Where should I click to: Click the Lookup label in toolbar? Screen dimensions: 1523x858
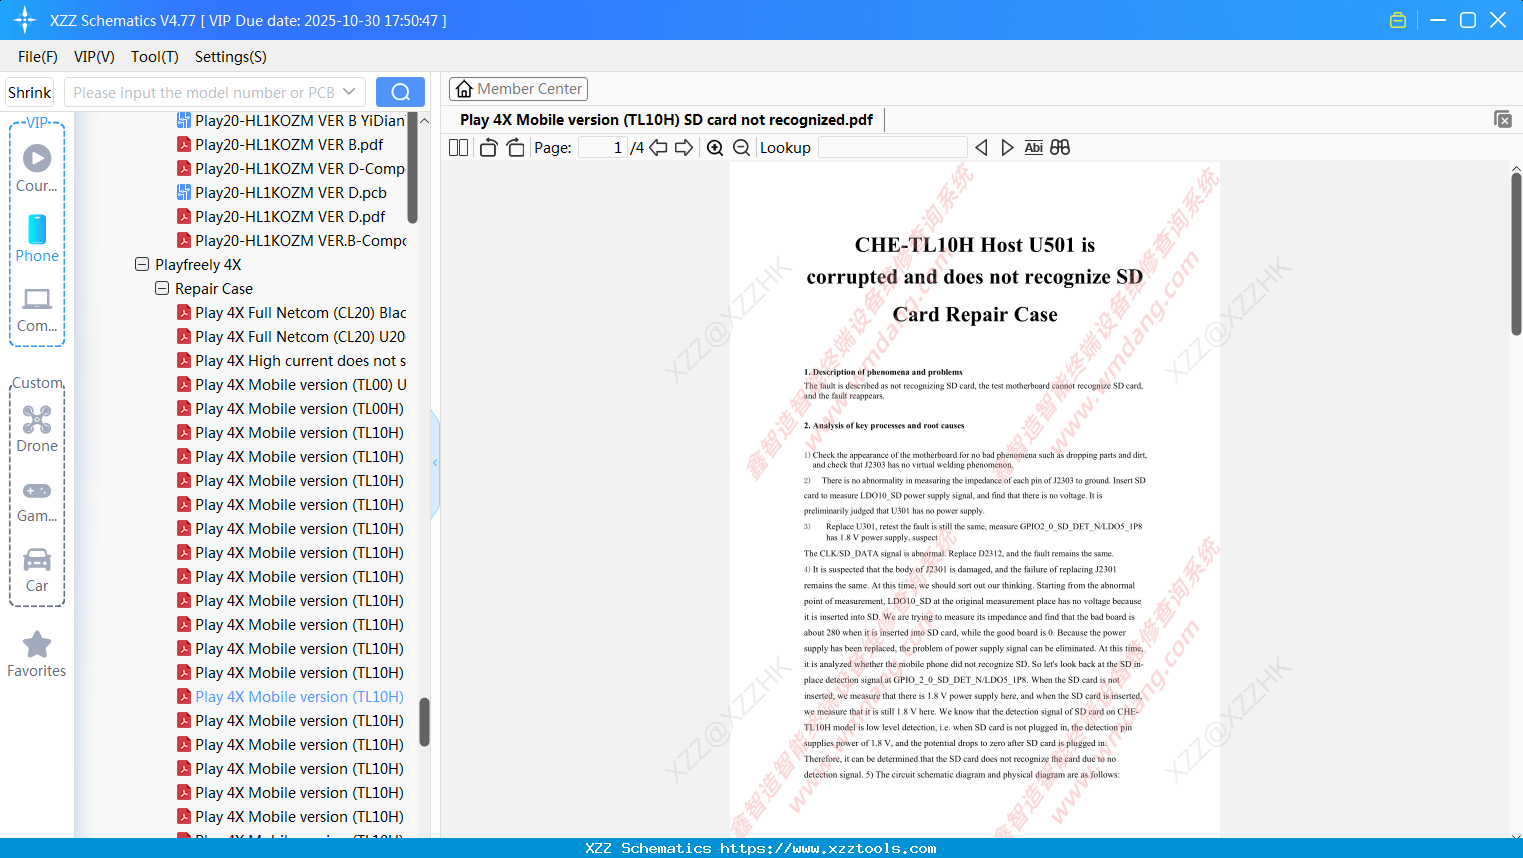pyautogui.click(x=785, y=148)
